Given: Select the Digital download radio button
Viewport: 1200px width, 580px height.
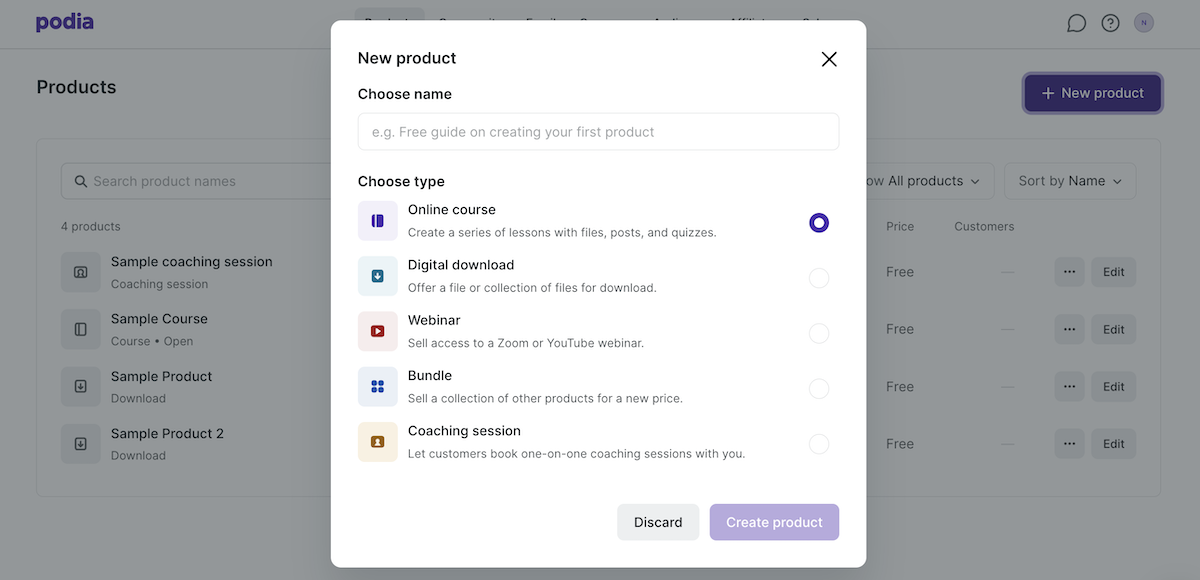Looking at the screenshot, I should click(x=819, y=278).
